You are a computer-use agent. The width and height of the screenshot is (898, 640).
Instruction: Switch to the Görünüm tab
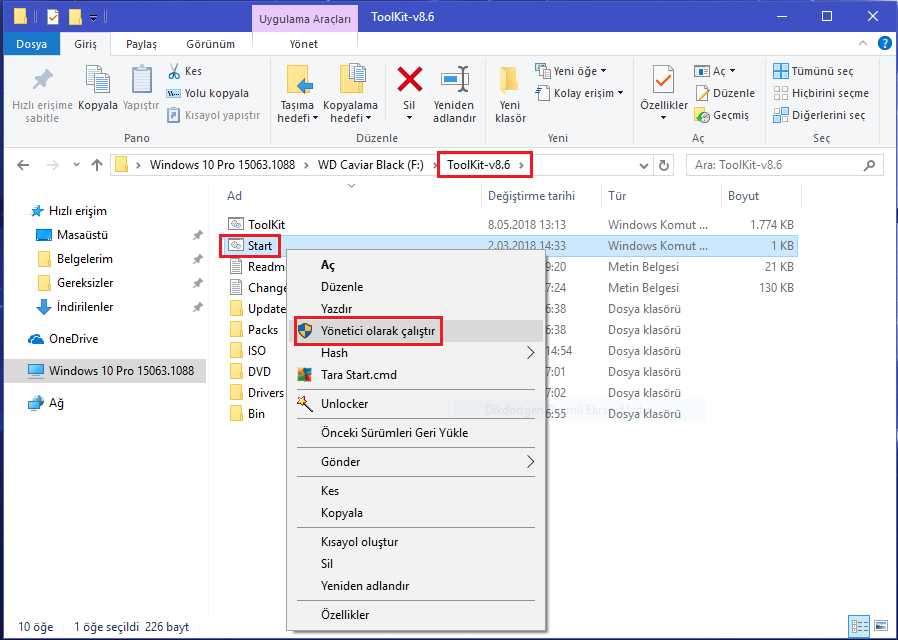210,44
